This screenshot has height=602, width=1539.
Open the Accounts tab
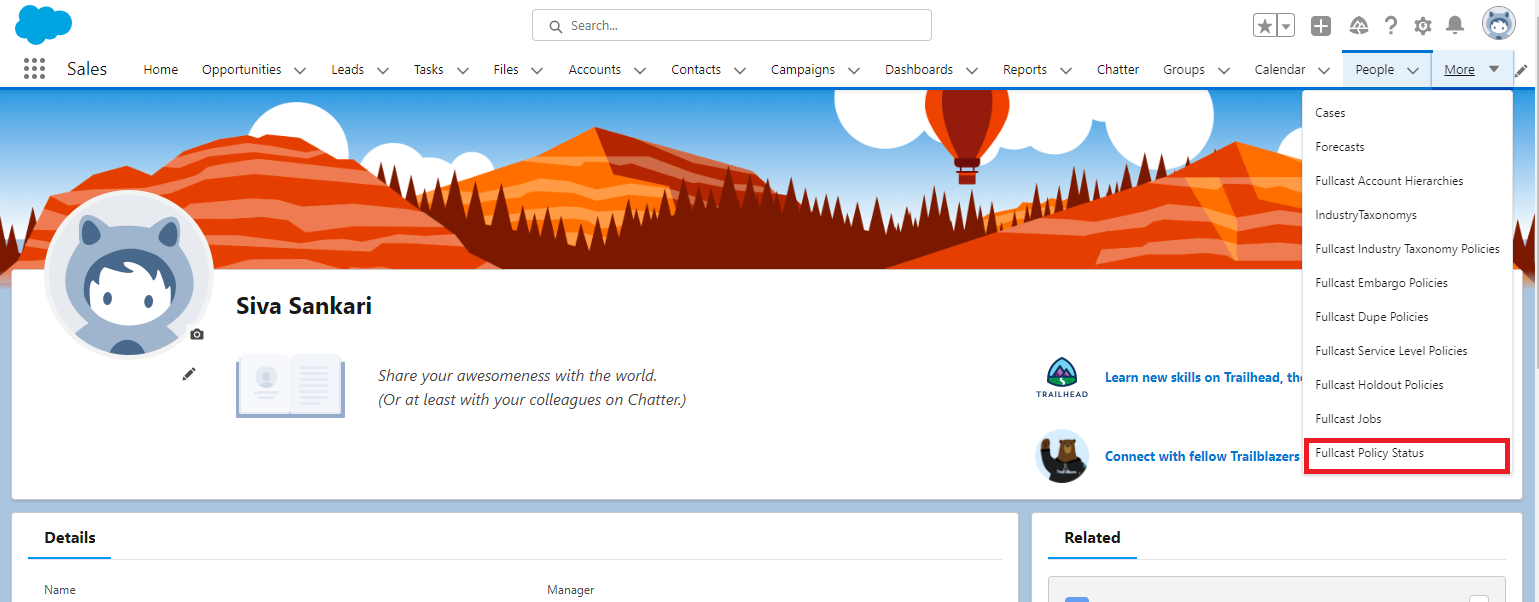click(595, 70)
